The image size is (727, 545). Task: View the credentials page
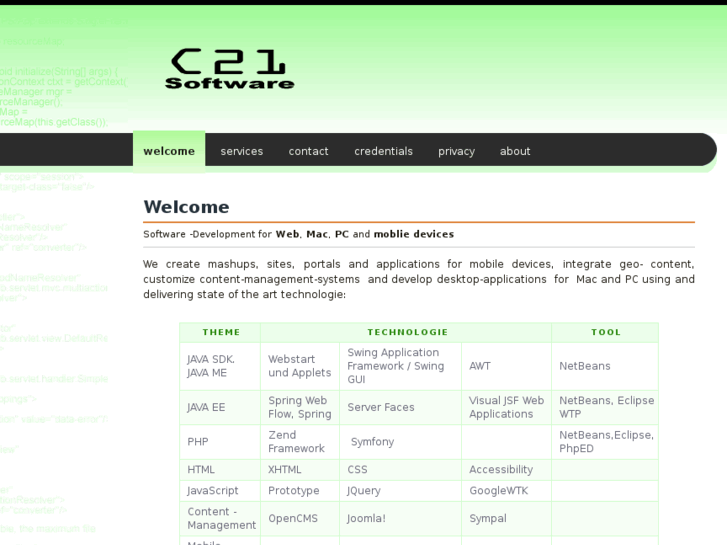pos(383,151)
